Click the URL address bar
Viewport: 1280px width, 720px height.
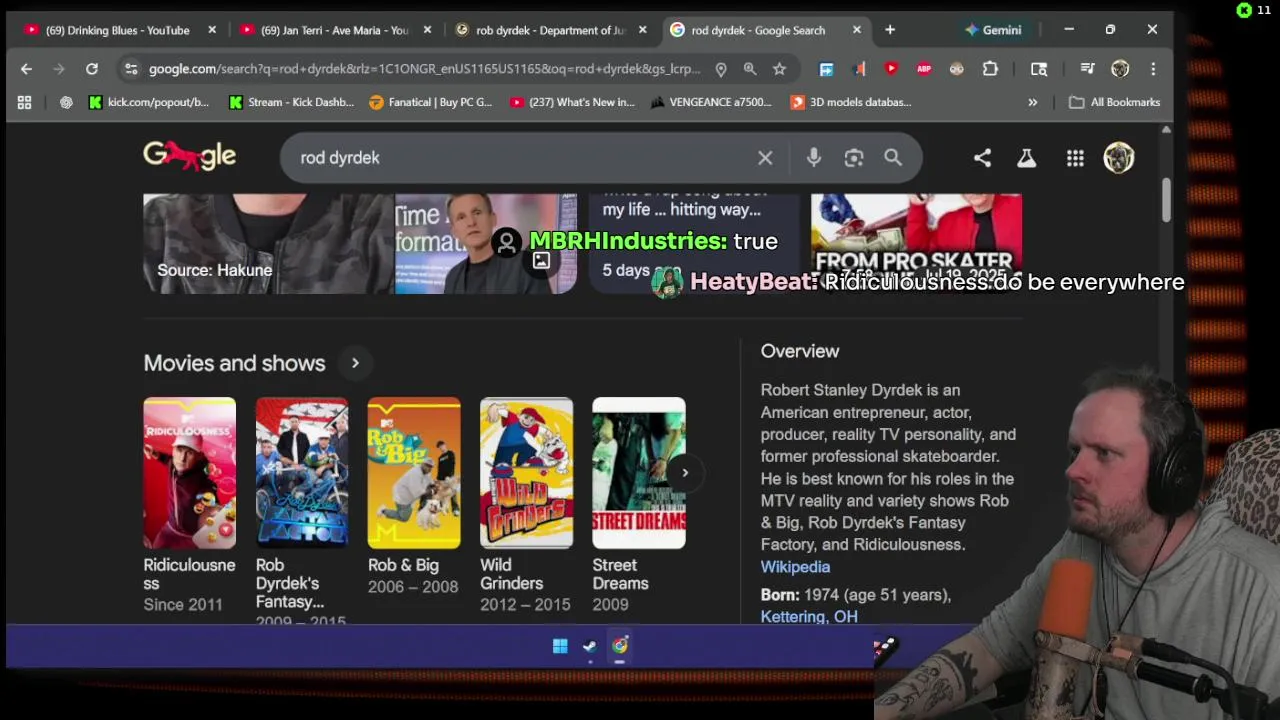tap(425, 69)
